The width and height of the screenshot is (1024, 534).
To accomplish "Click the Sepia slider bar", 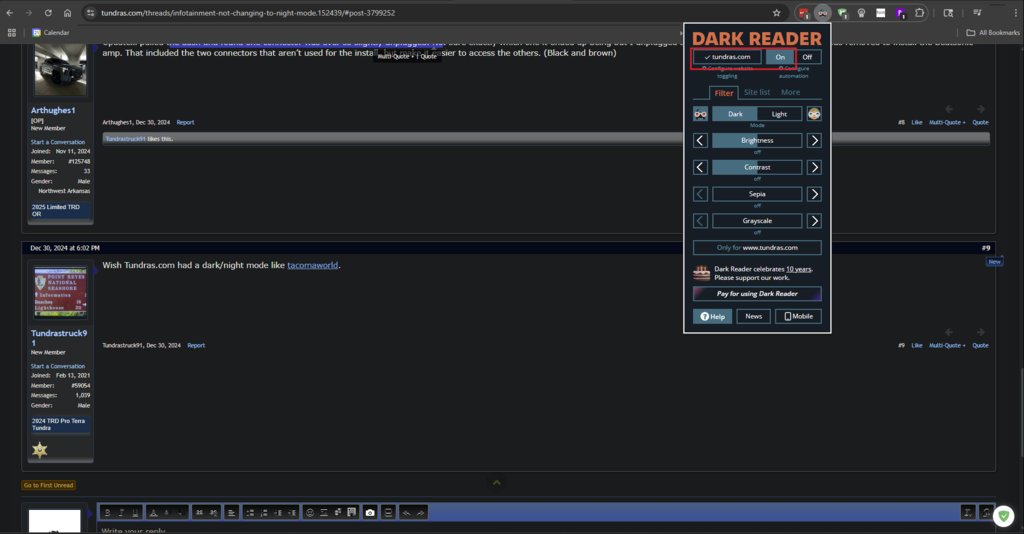I will (757, 194).
